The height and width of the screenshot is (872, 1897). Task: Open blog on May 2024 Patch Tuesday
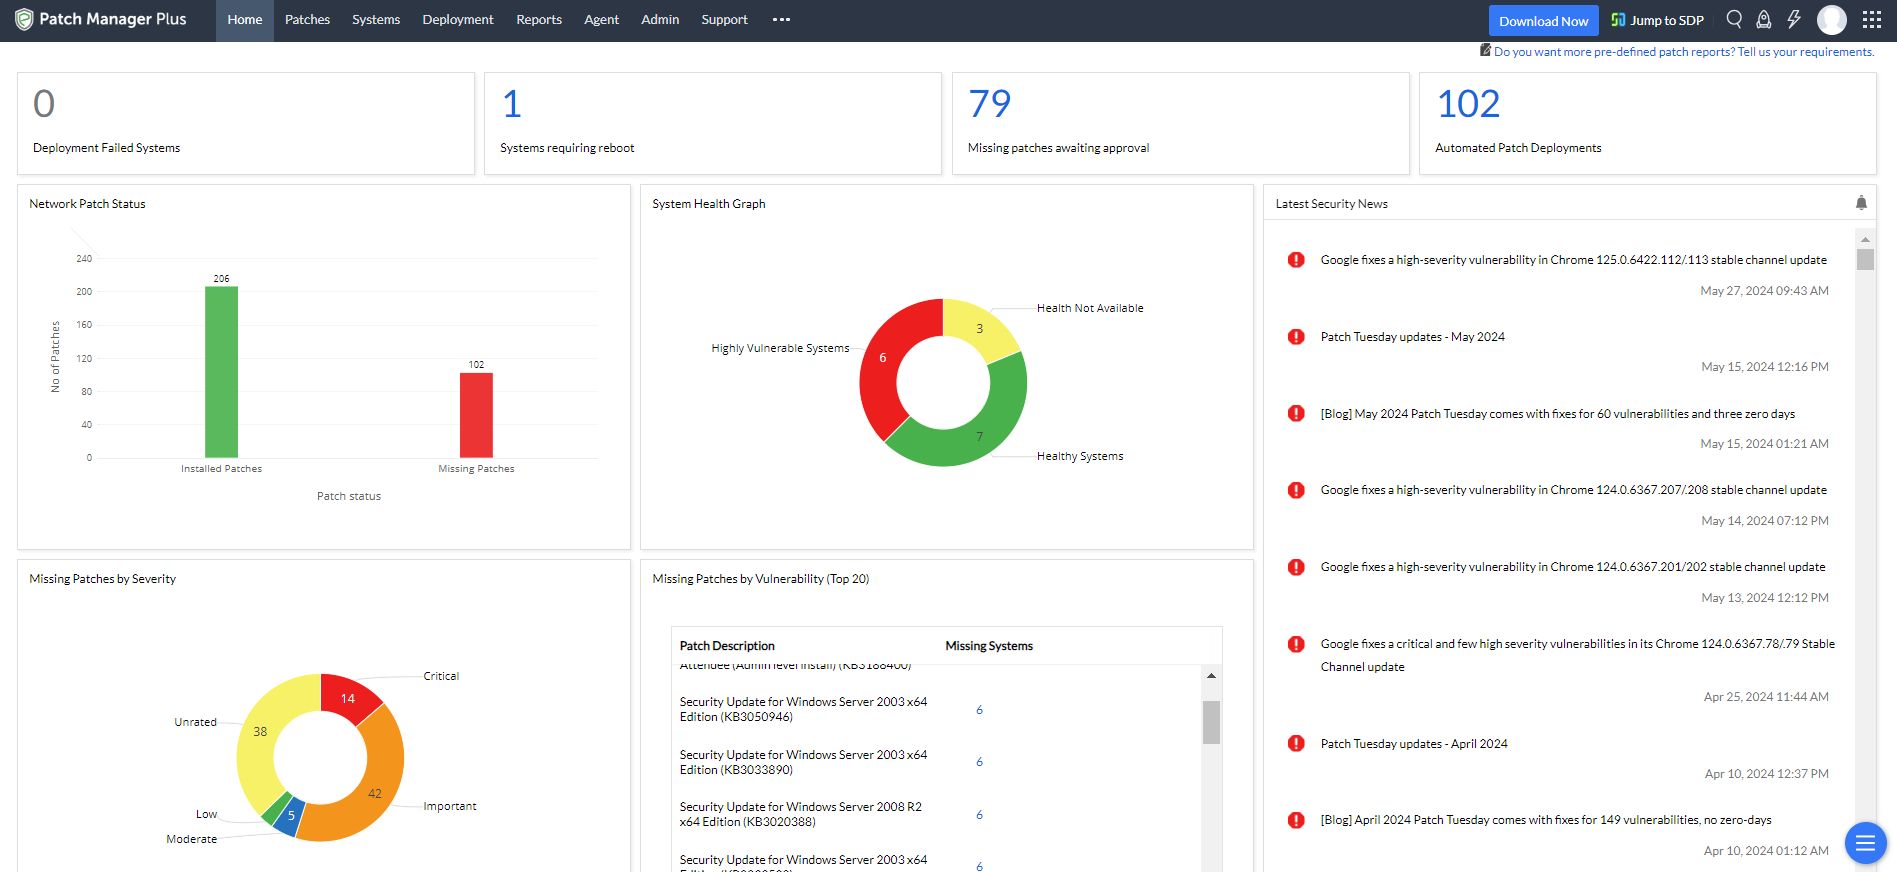[x=1557, y=414]
